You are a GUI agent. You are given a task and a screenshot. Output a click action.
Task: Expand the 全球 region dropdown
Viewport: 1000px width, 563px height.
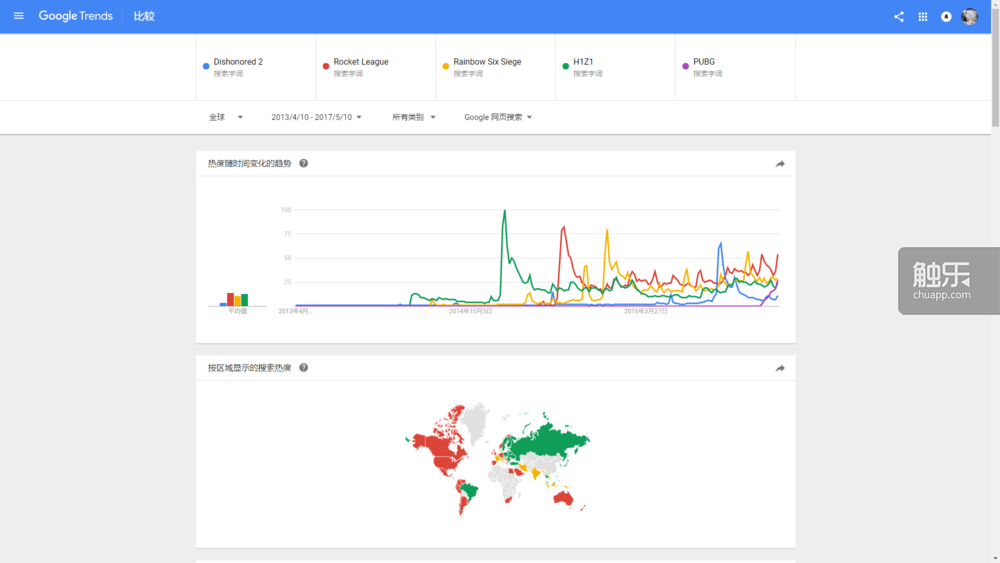pyautogui.click(x=225, y=117)
